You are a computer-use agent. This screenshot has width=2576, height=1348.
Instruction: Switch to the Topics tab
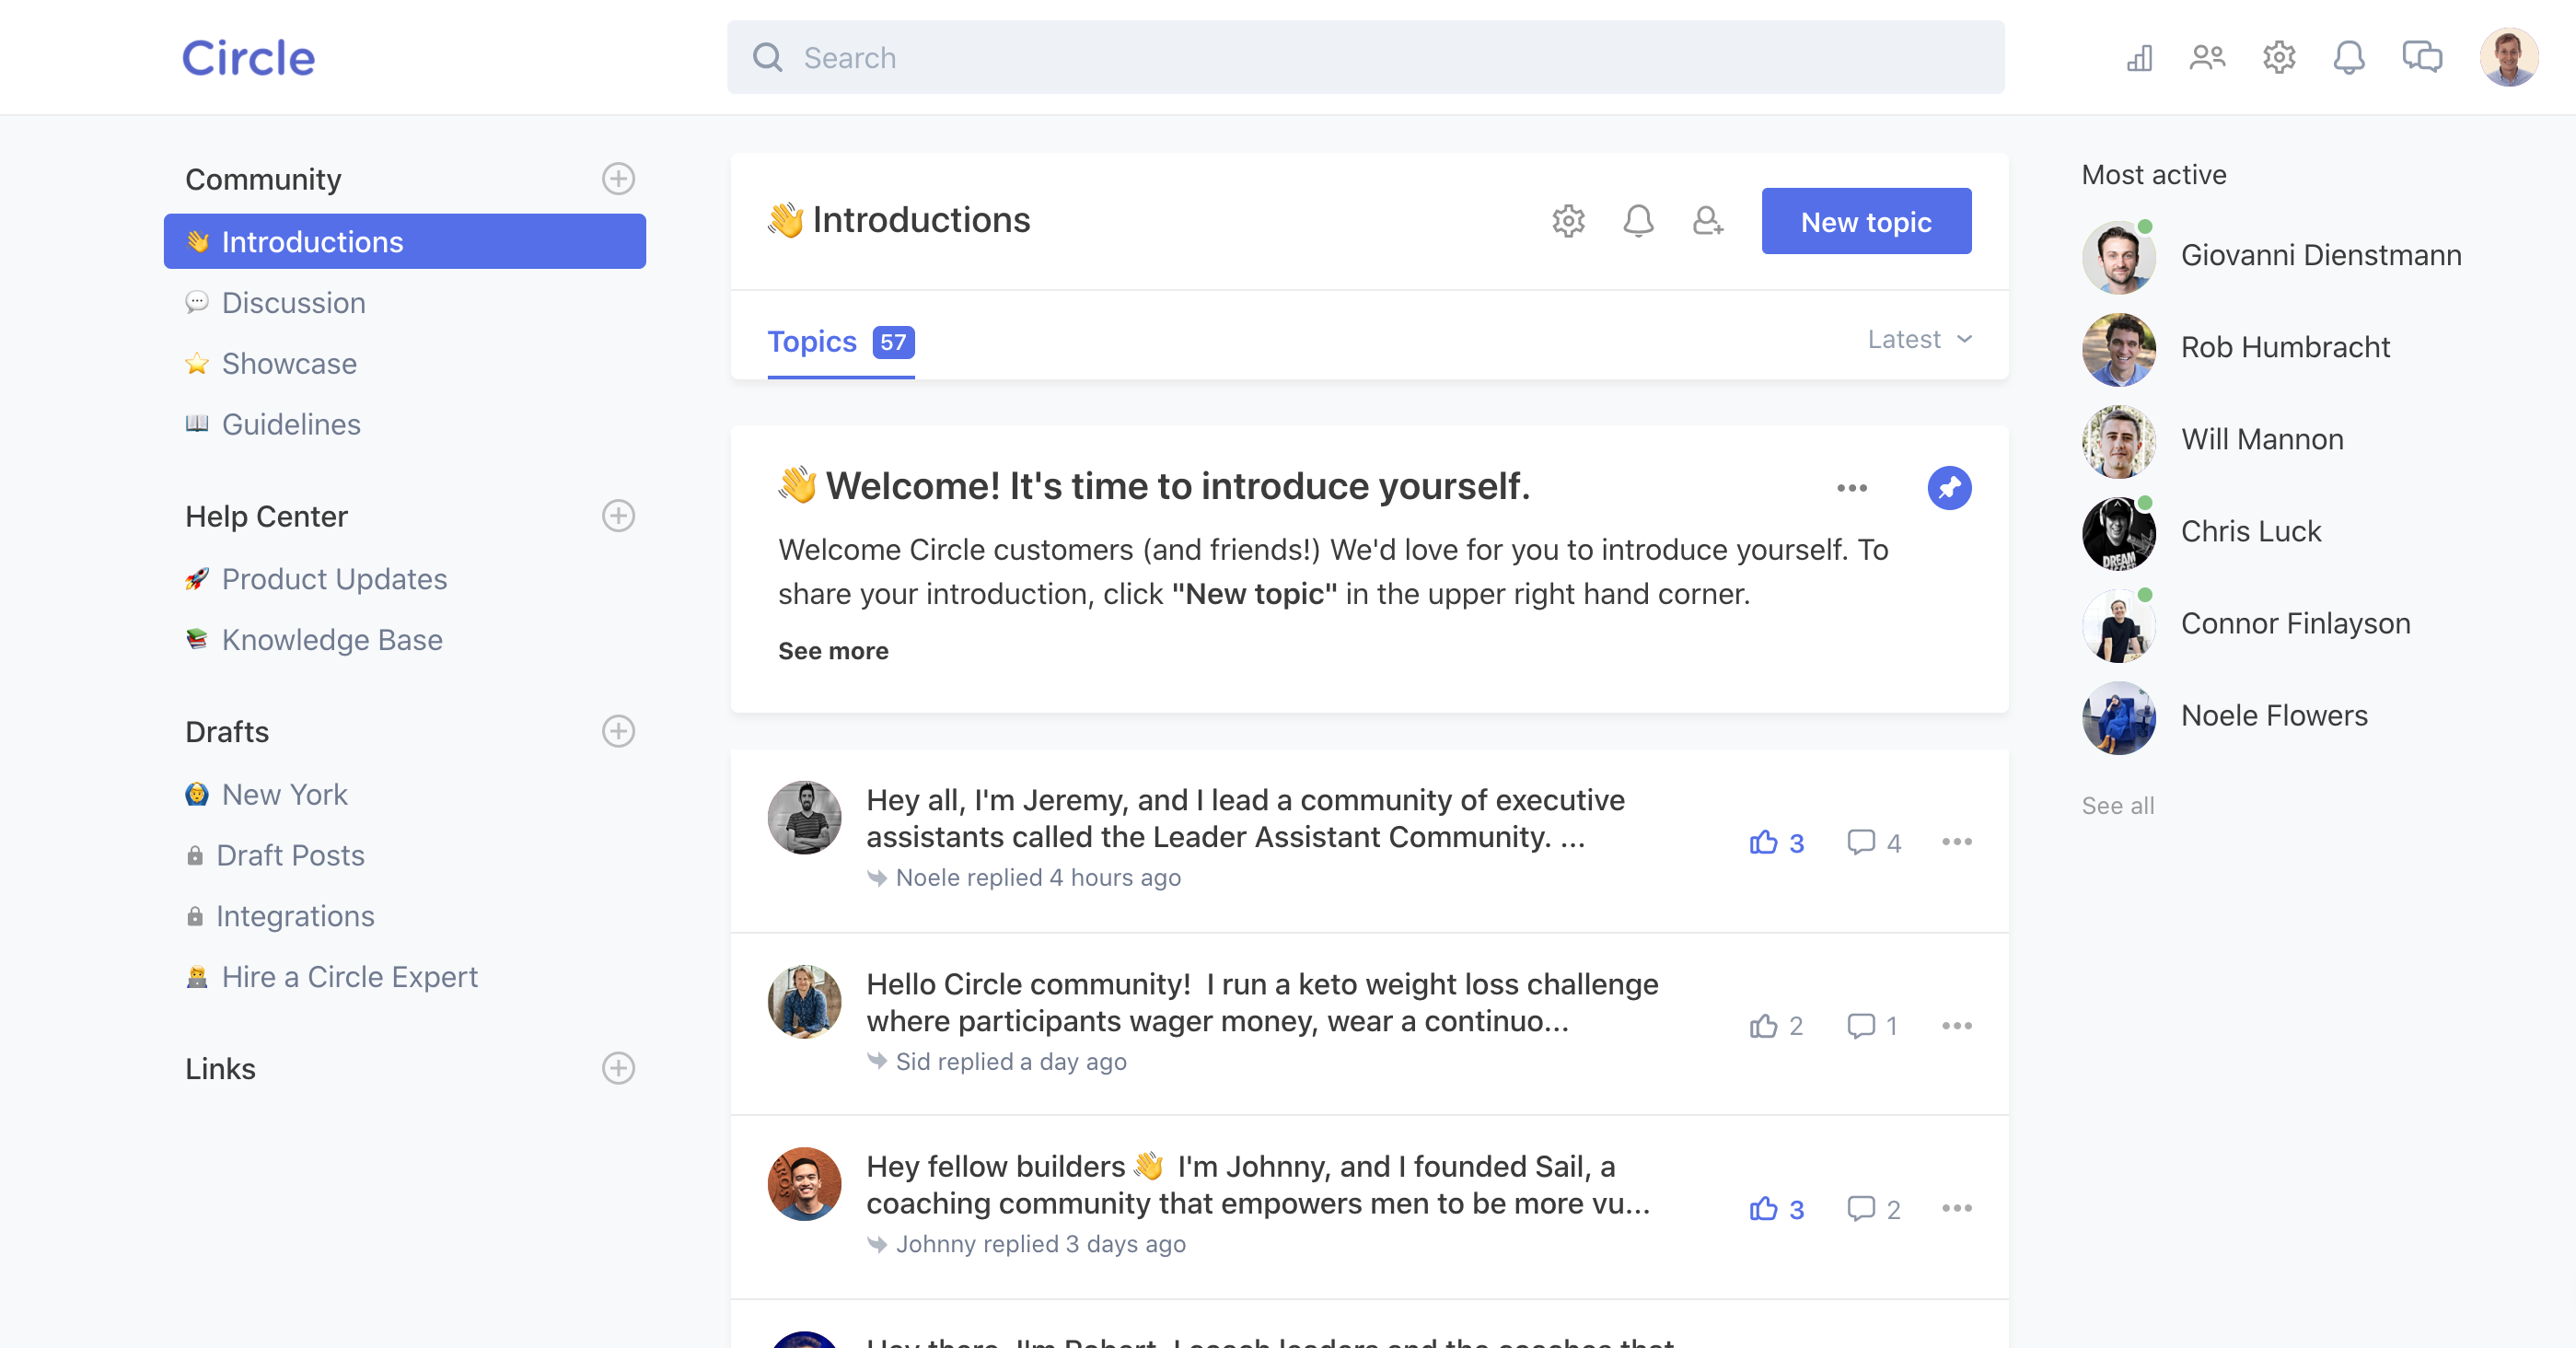[841, 342]
